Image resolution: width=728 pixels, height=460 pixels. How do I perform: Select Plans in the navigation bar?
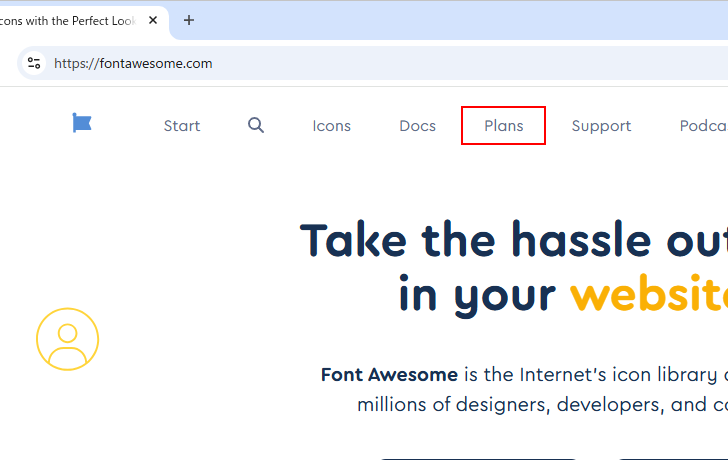click(504, 126)
